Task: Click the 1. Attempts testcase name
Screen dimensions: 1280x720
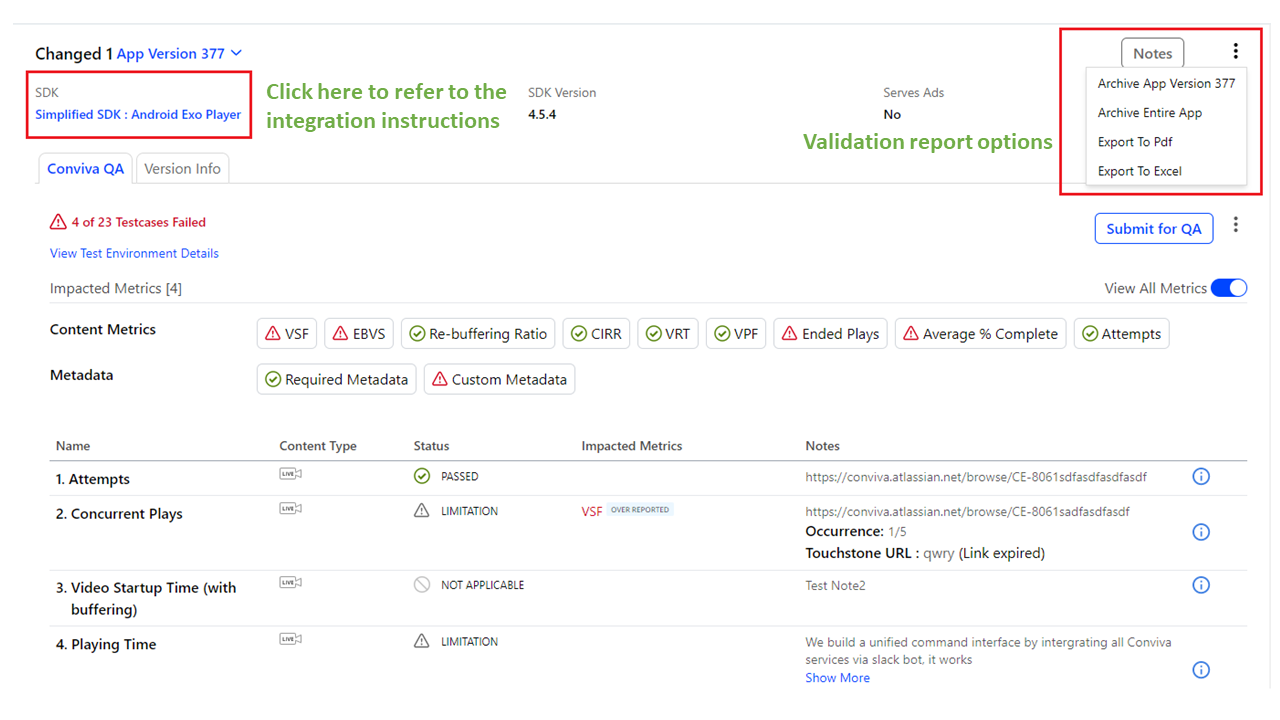Action: [93, 480]
